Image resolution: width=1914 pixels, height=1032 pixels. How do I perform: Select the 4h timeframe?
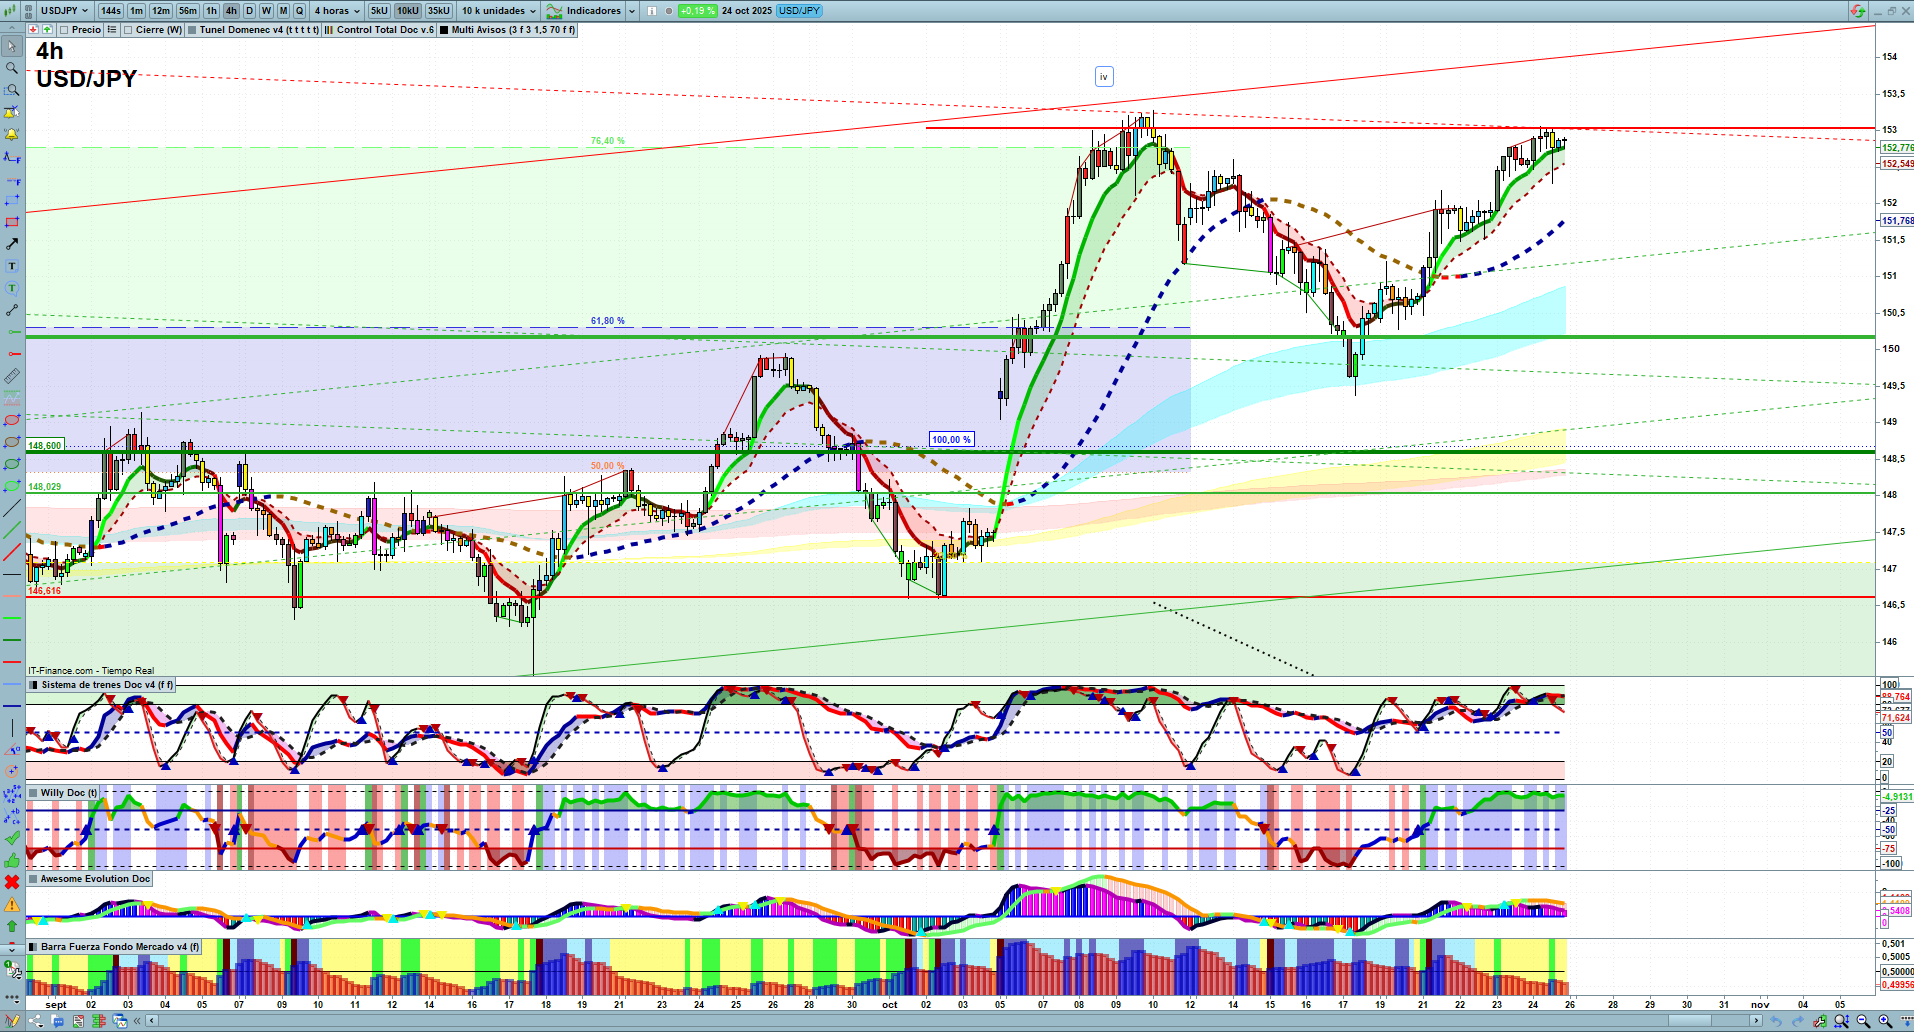coord(232,11)
